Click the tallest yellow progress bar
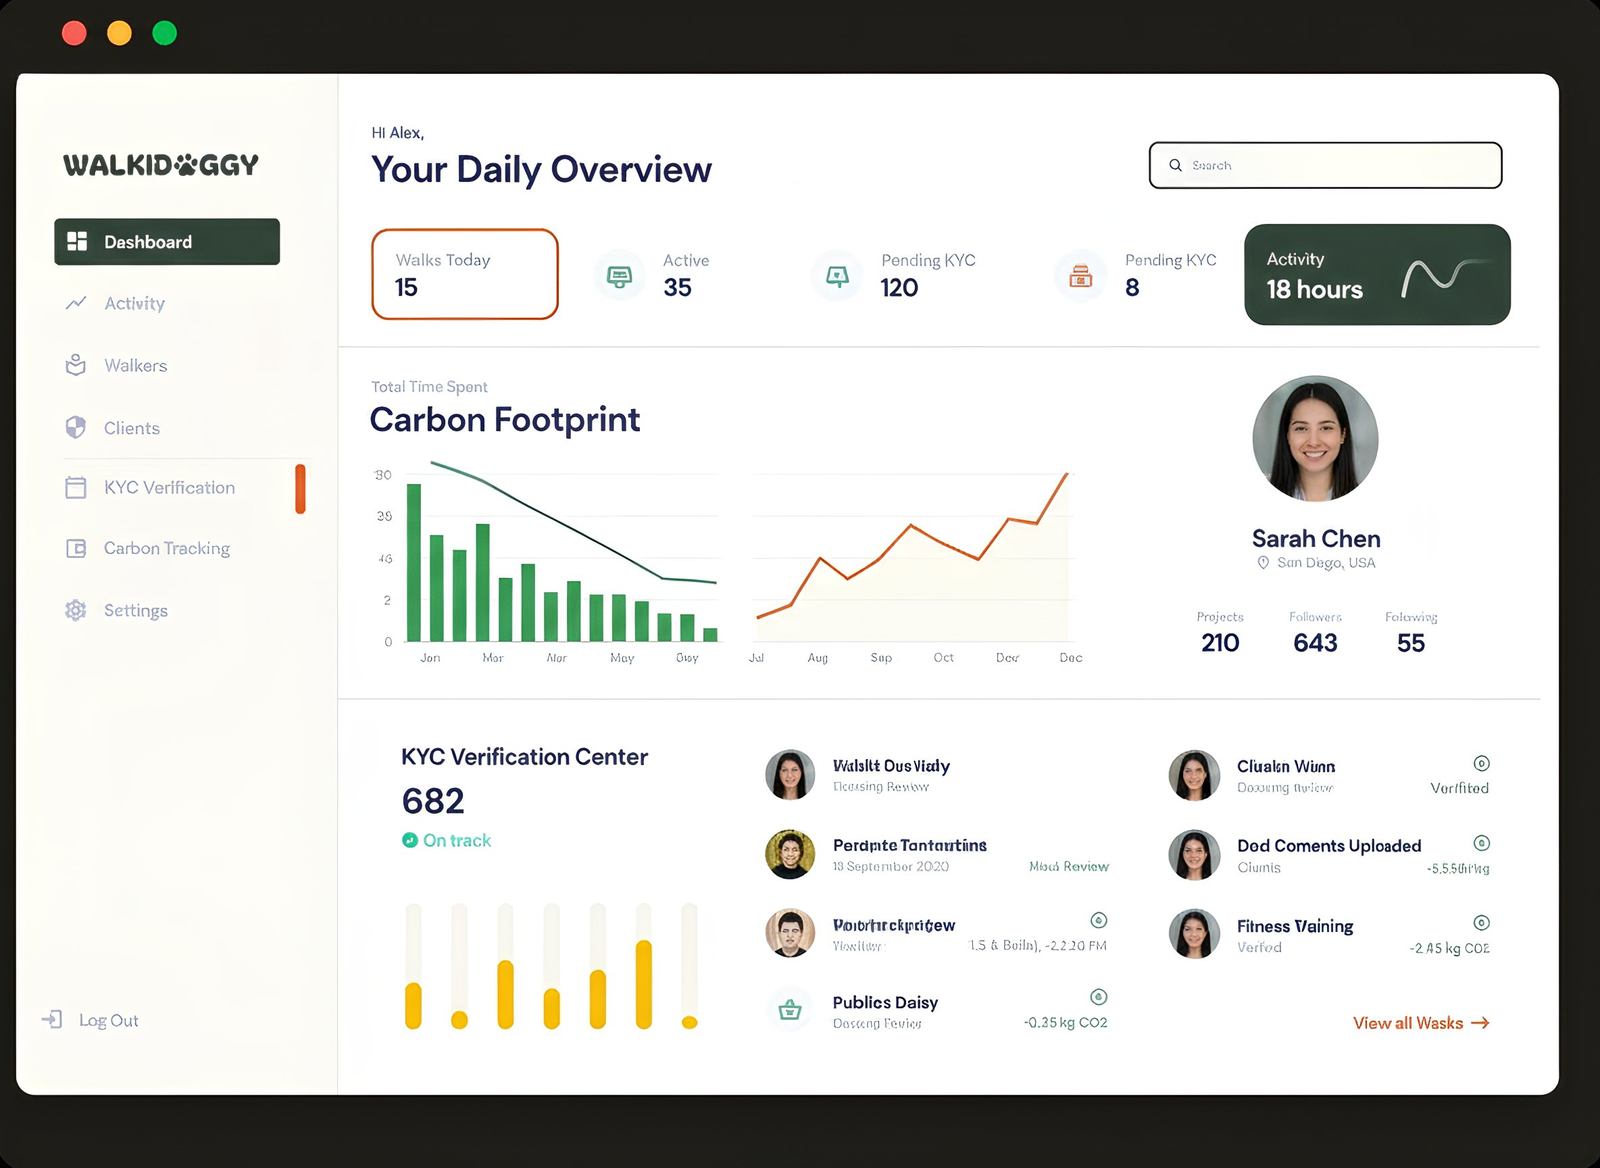 [x=644, y=983]
